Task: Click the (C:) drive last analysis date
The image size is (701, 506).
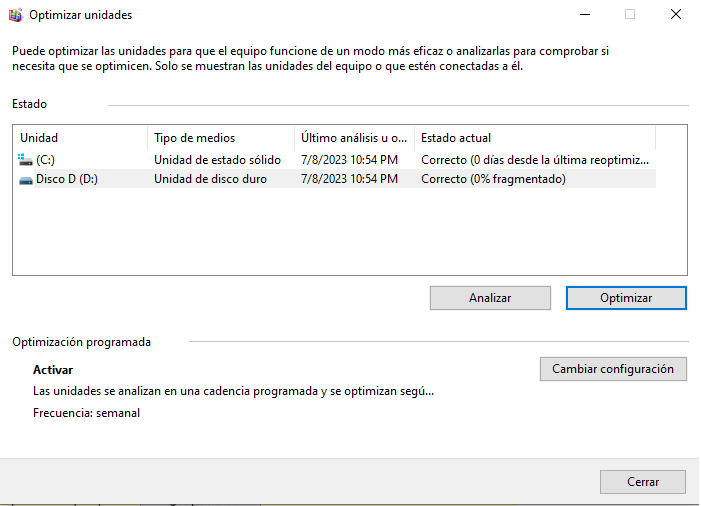Action: [x=349, y=160]
